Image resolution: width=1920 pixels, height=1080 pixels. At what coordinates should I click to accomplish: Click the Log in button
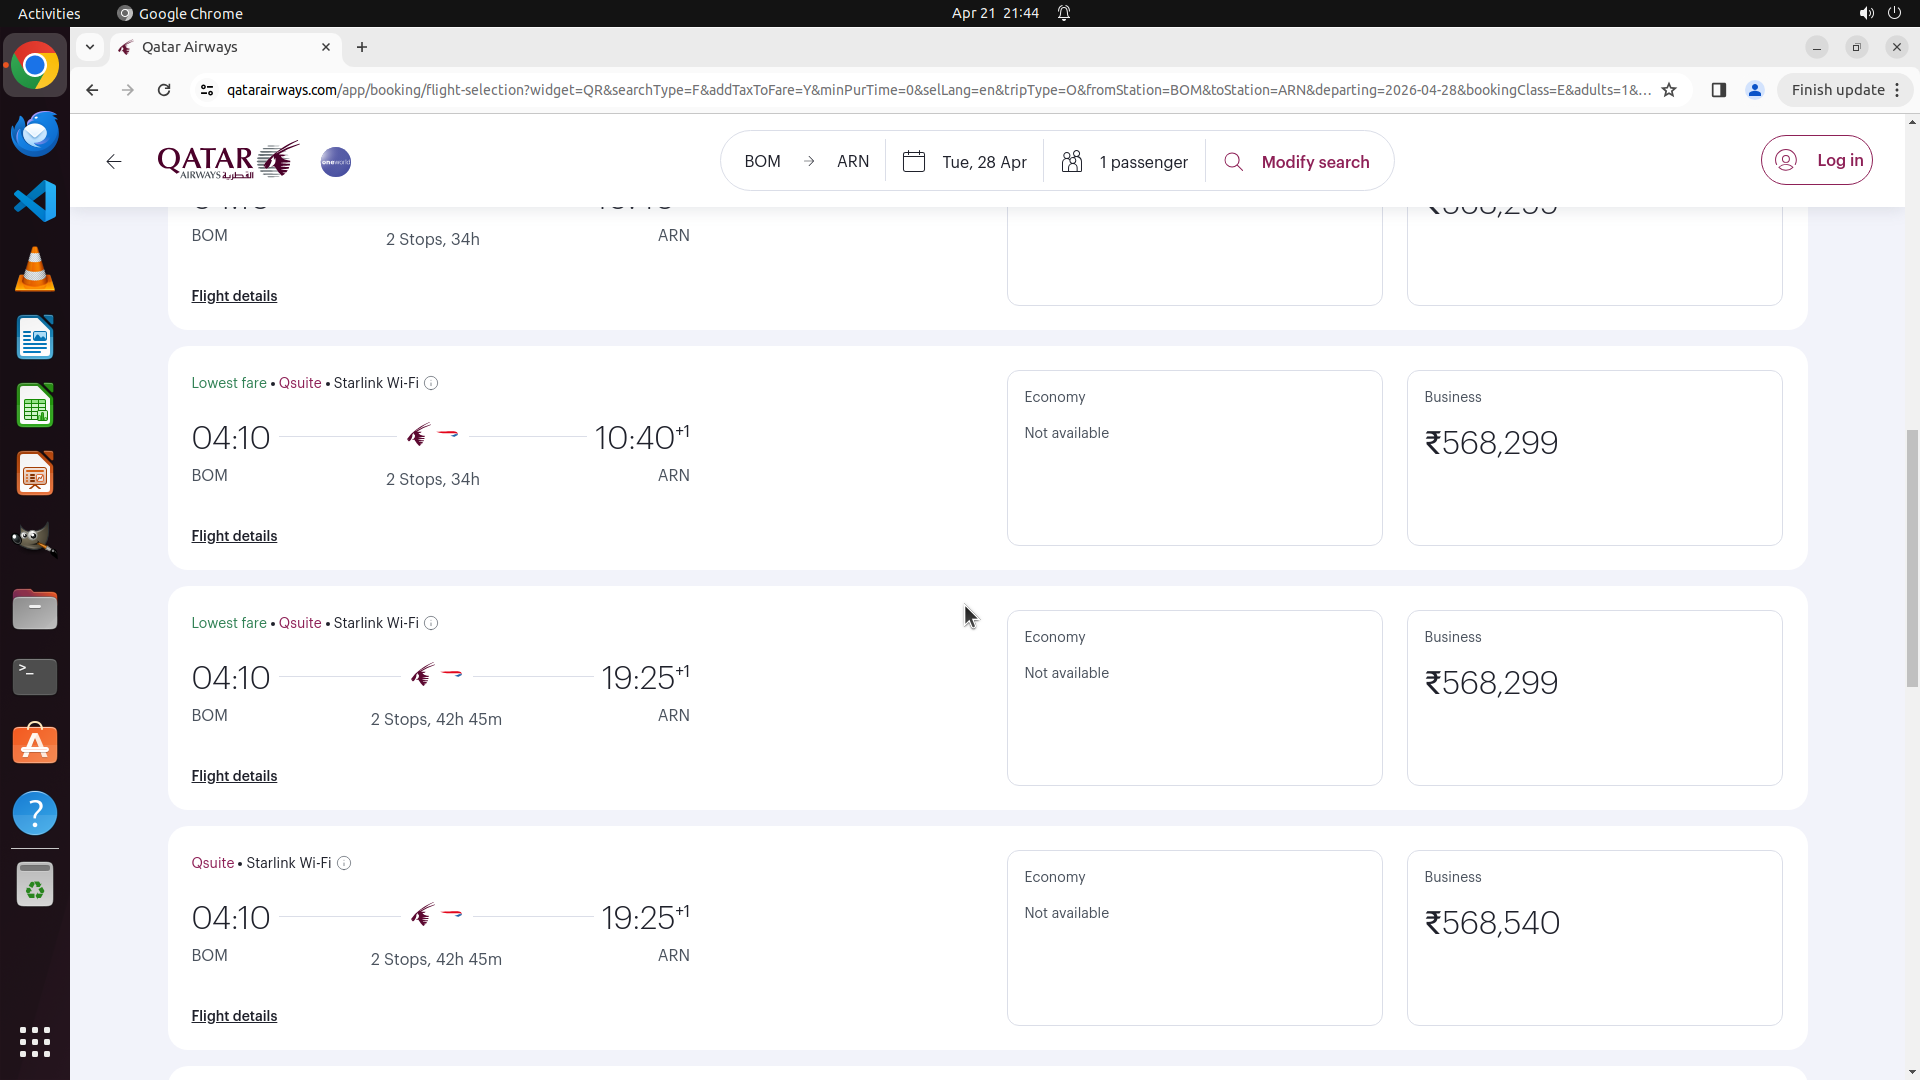click(1817, 160)
